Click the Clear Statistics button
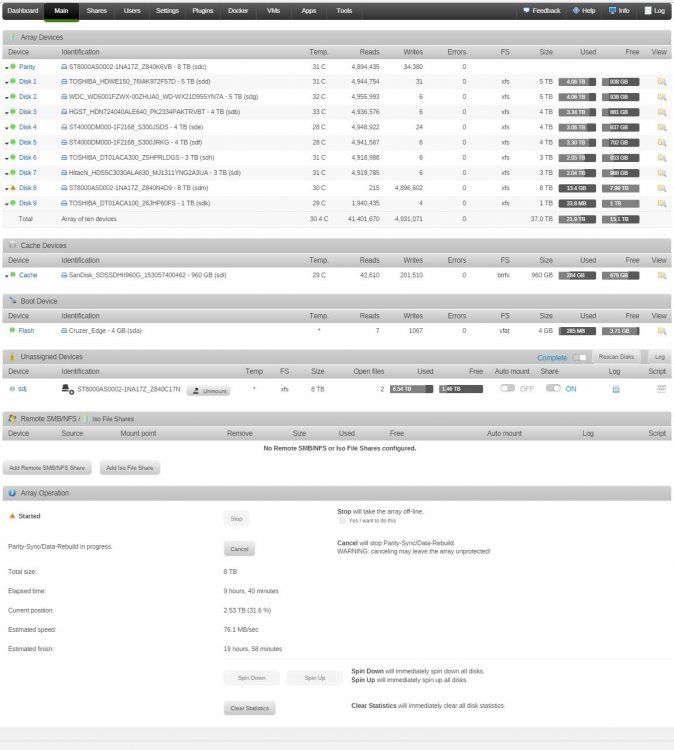 (x=250, y=708)
